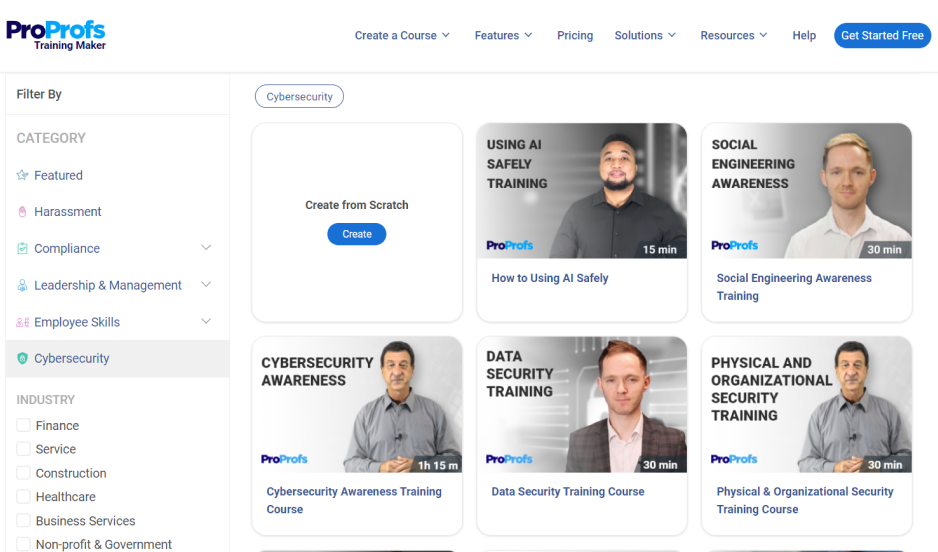
Task: Toggle the Non-profit & Government checkbox
Action: coord(23,544)
